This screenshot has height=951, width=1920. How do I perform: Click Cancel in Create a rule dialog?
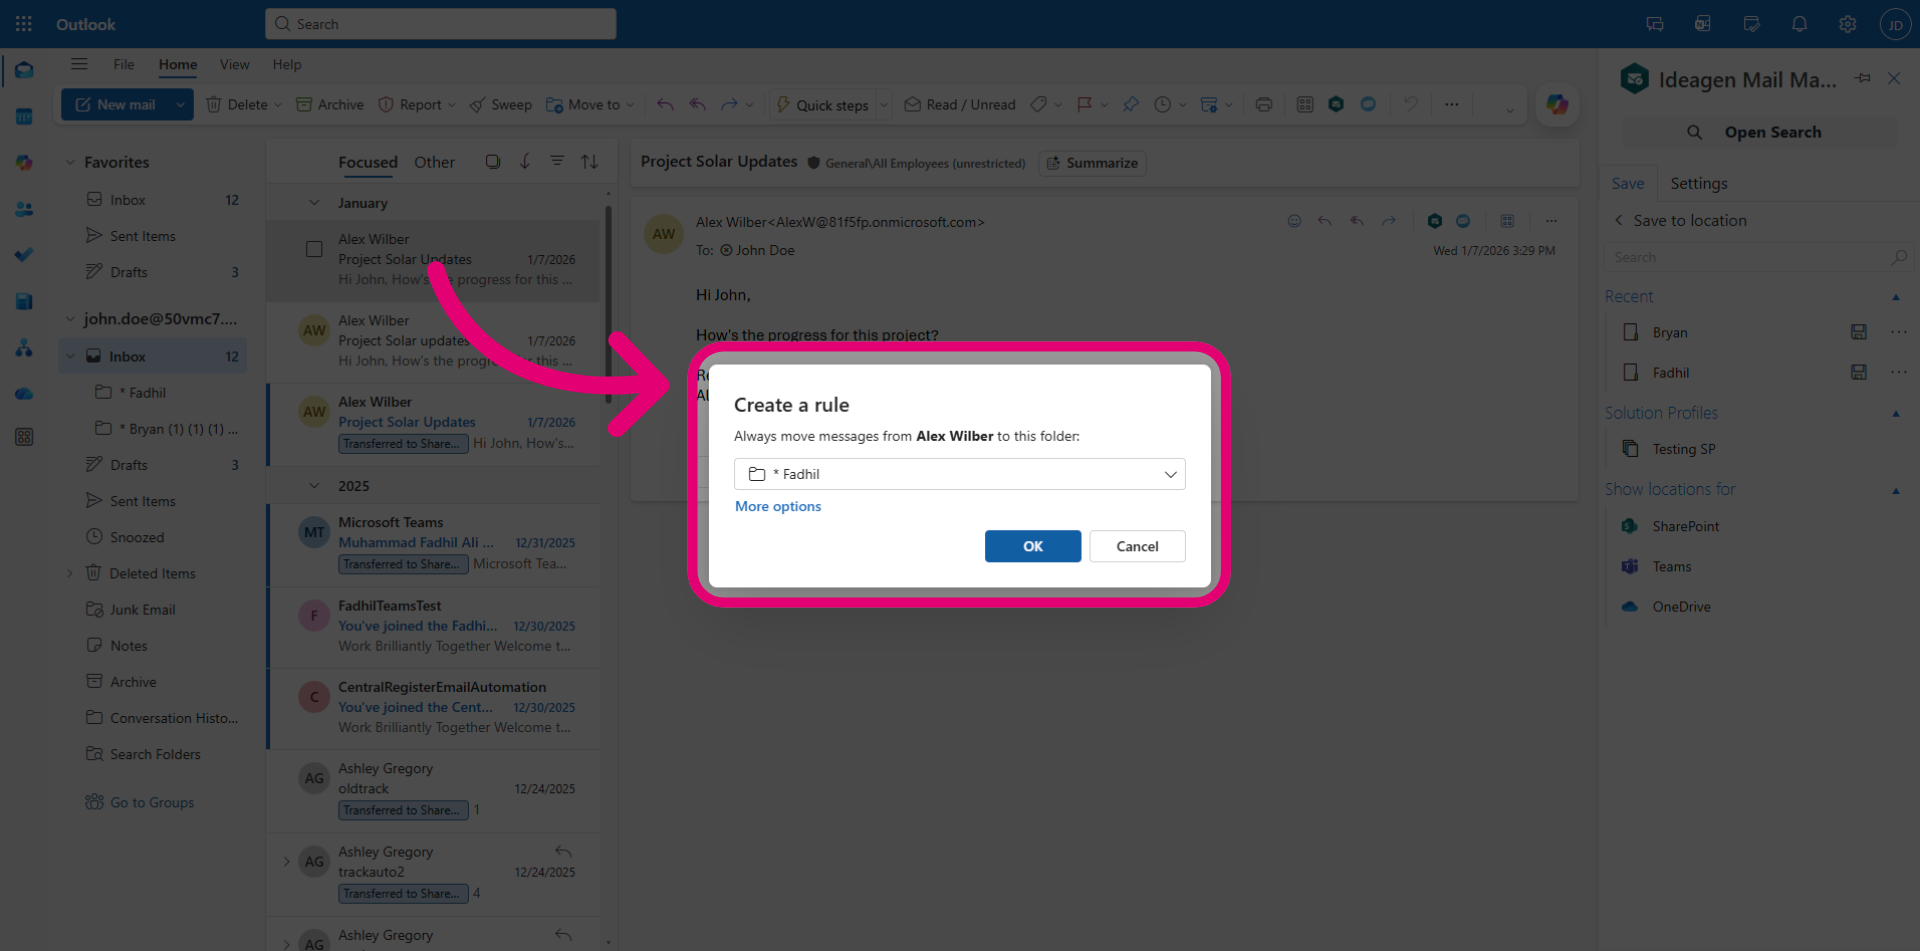click(1137, 546)
